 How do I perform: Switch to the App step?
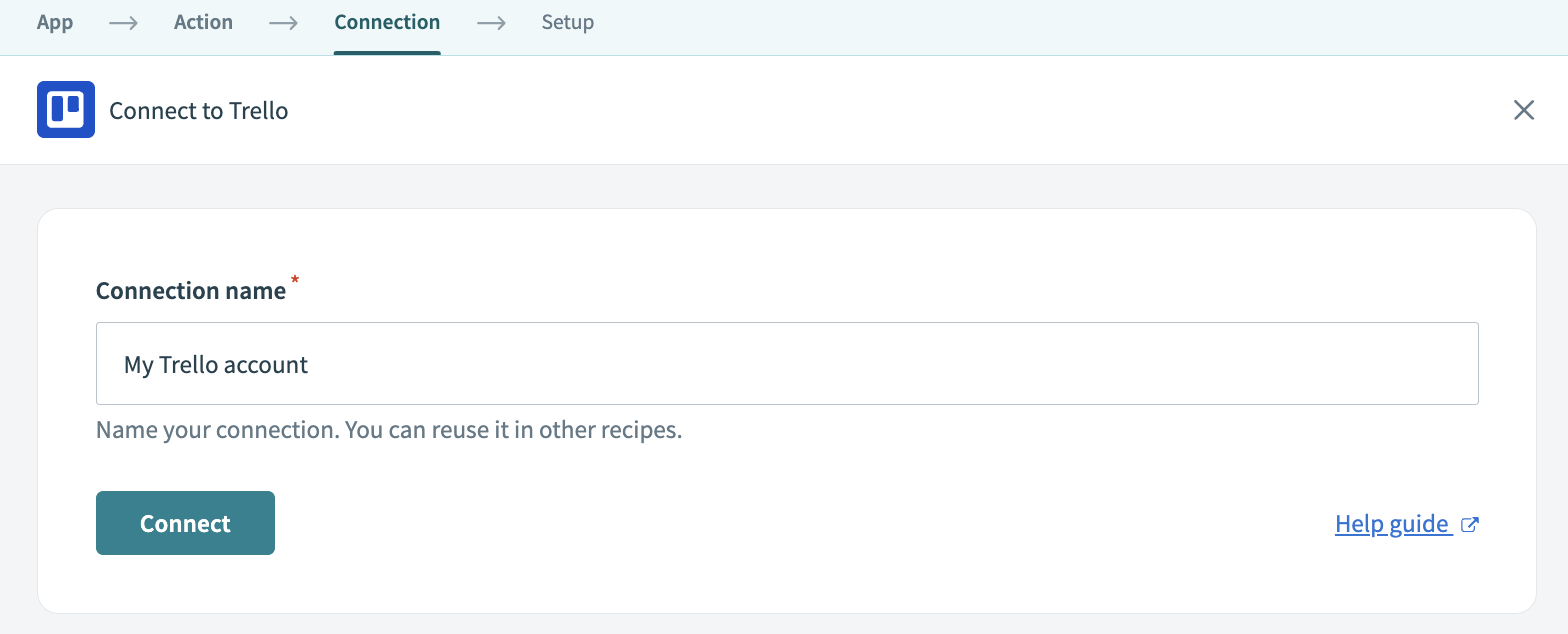click(55, 22)
